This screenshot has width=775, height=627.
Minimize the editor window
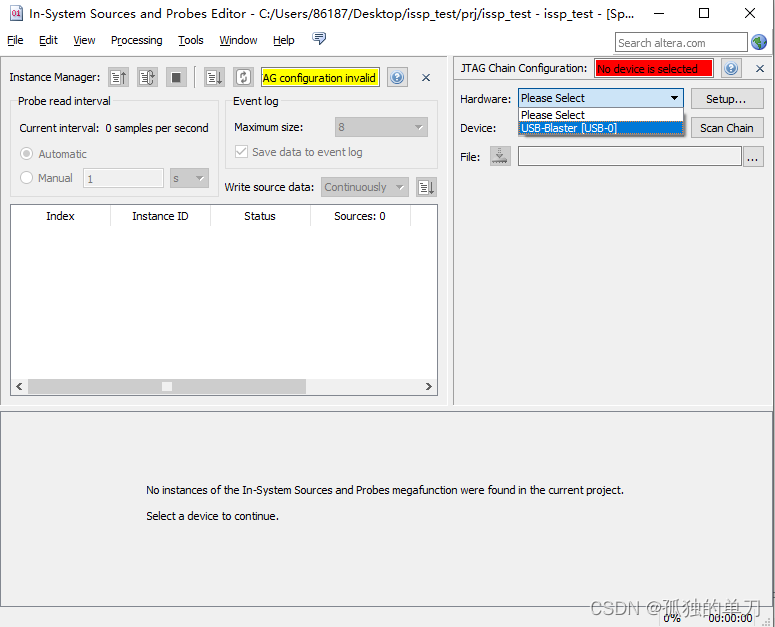(658, 13)
